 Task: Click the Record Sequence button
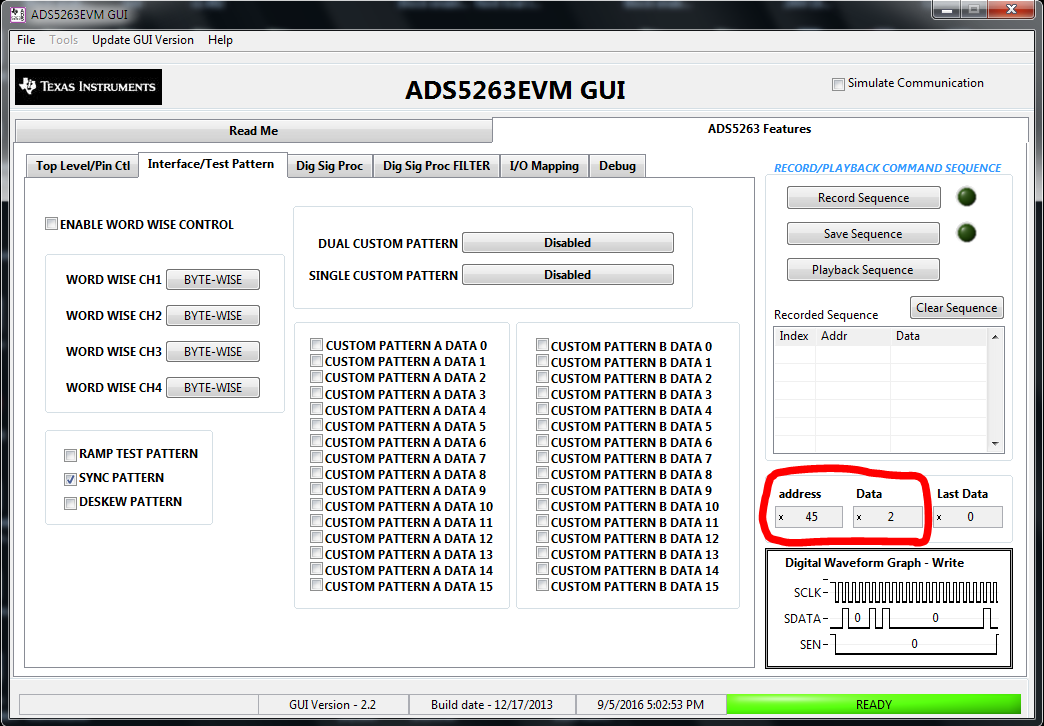pos(864,198)
